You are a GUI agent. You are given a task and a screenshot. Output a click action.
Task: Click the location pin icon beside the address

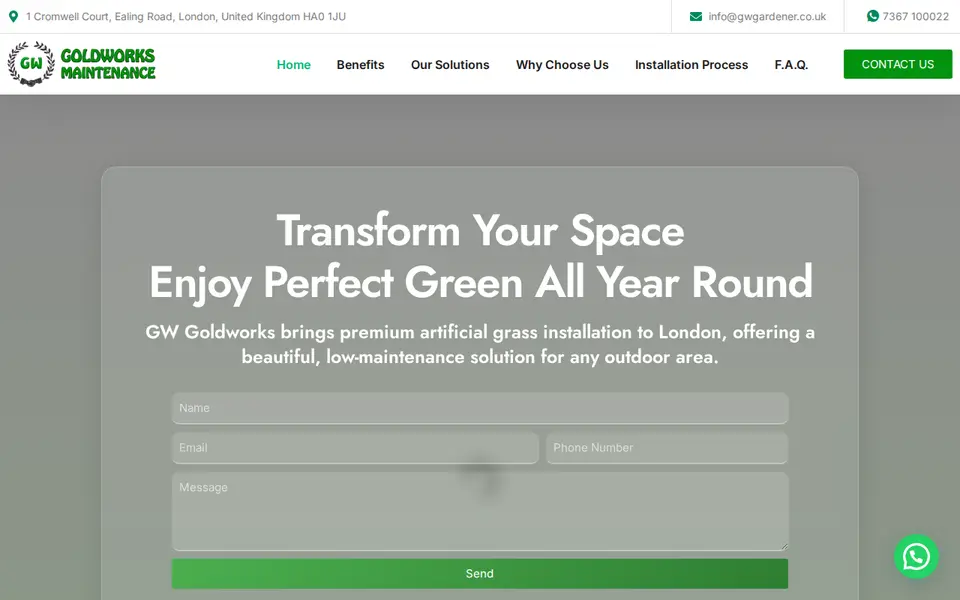tap(13, 17)
